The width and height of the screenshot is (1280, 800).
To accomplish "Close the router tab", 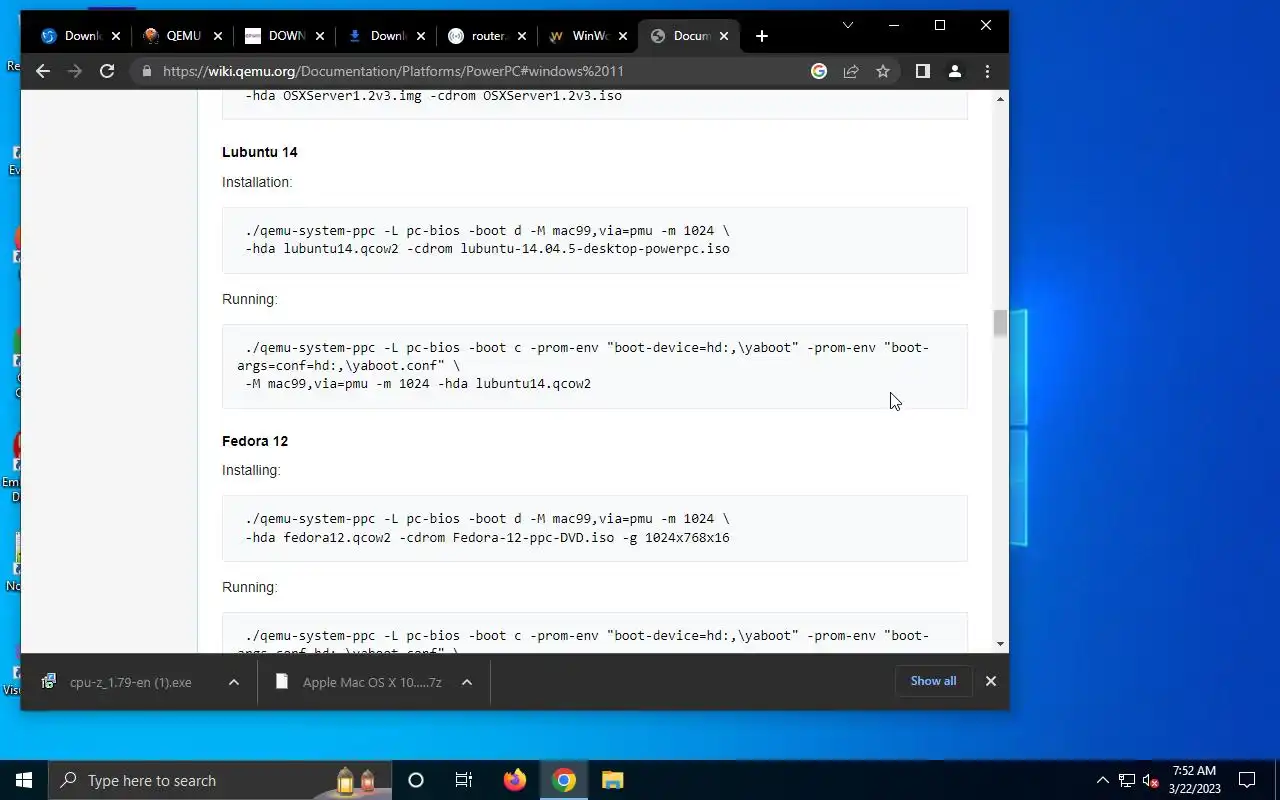I will [x=523, y=36].
